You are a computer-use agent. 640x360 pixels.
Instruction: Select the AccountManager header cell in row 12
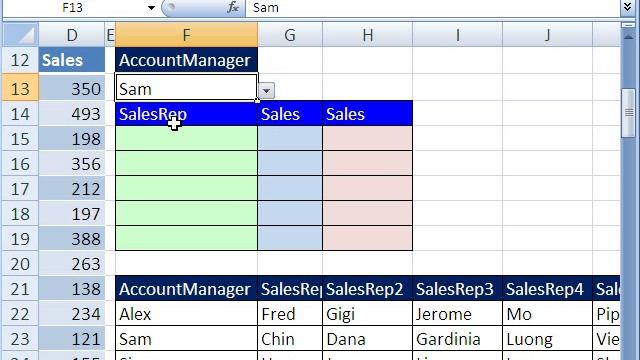[x=187, y=60]
